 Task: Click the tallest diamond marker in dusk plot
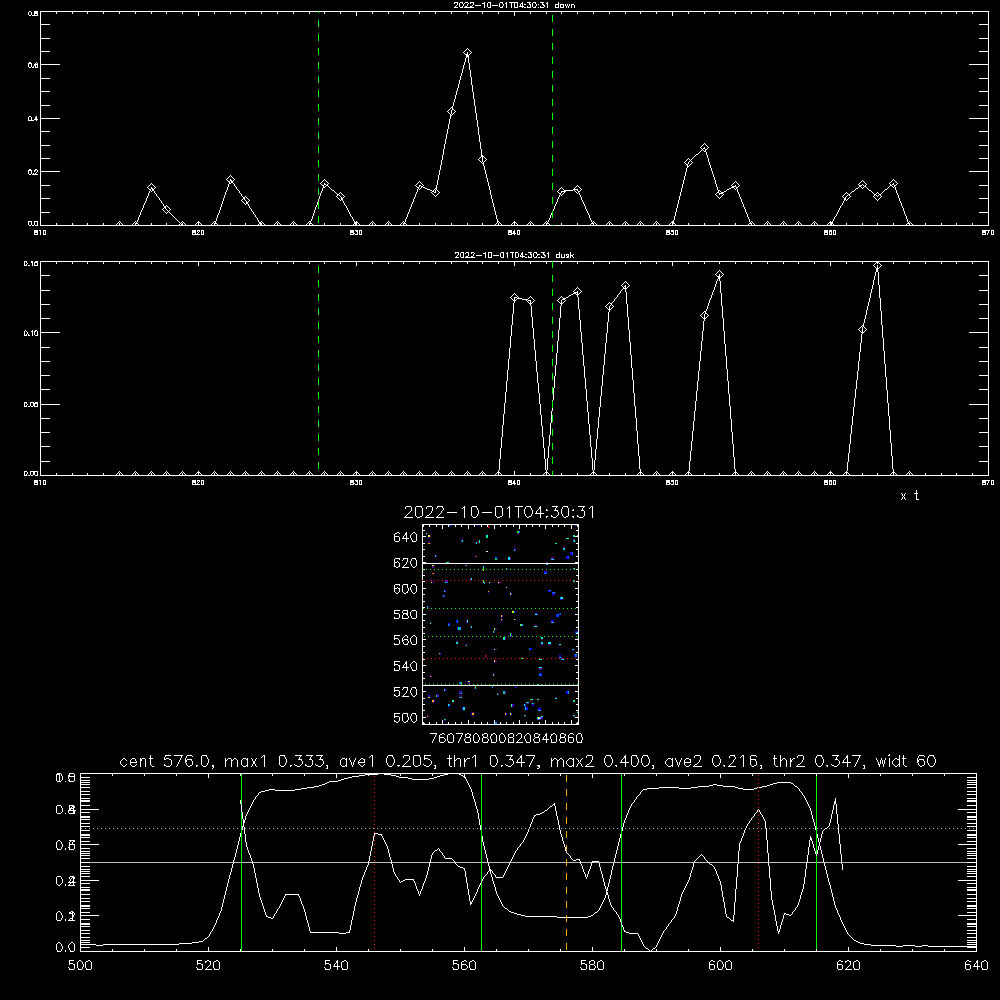[878, 267]
